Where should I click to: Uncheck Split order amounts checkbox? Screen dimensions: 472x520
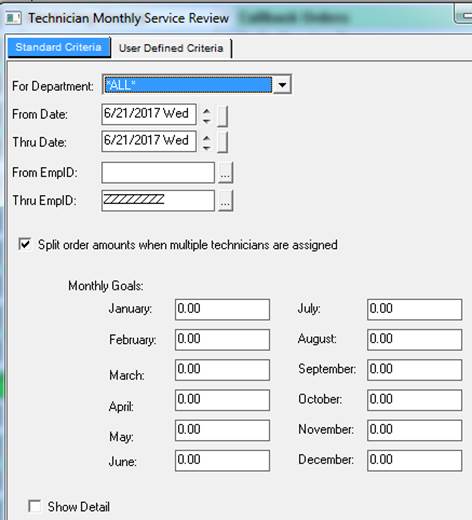[x=25, y=244]
